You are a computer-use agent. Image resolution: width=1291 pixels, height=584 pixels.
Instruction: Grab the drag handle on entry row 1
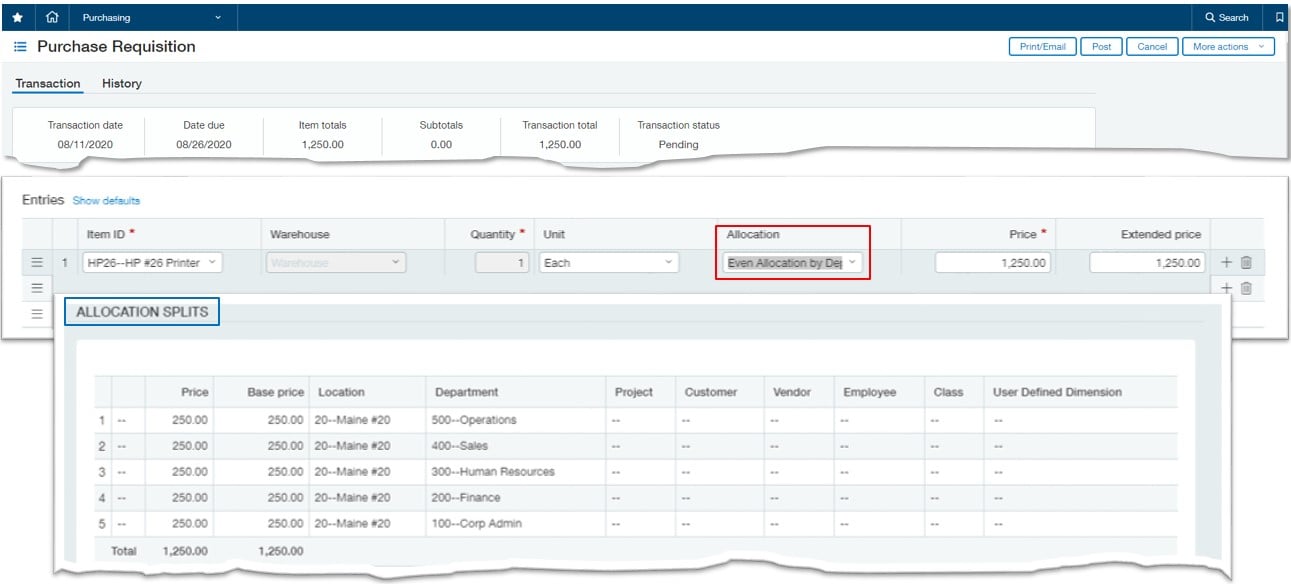(37, 262)
